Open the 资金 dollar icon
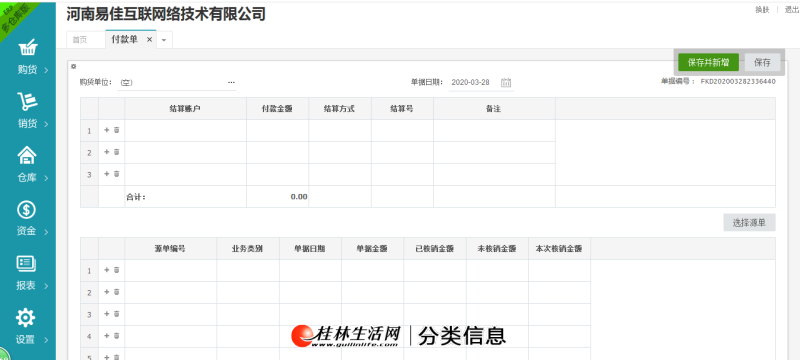Screen dimensions: 800x360 pyautogui.click(x=26, y=210)
